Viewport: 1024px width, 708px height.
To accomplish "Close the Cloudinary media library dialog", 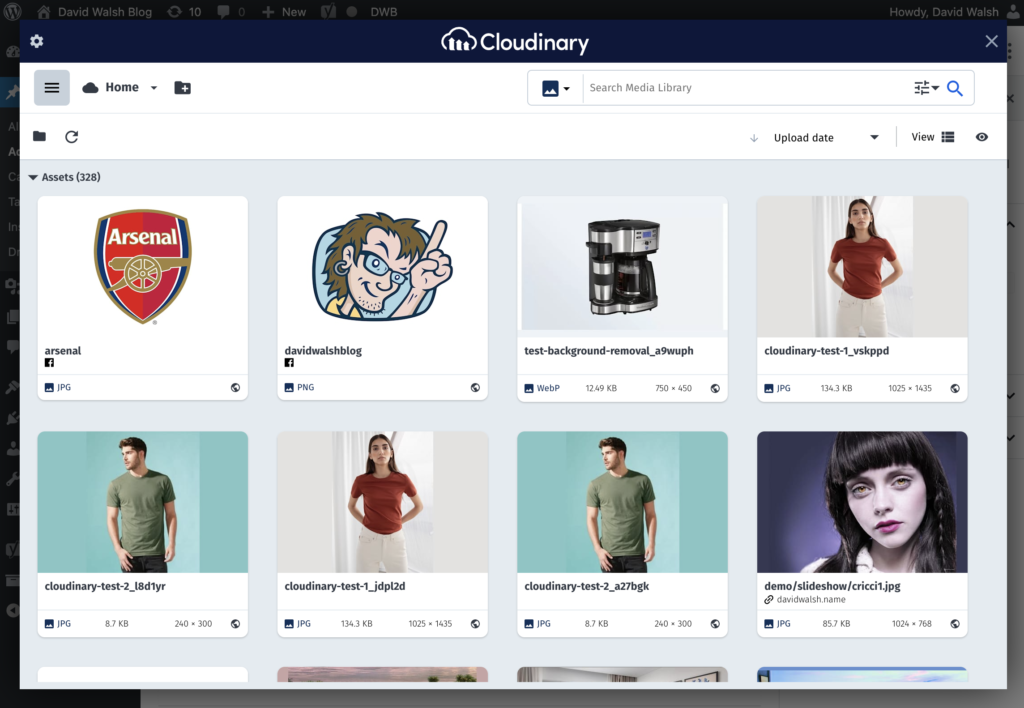I will 991,41.
